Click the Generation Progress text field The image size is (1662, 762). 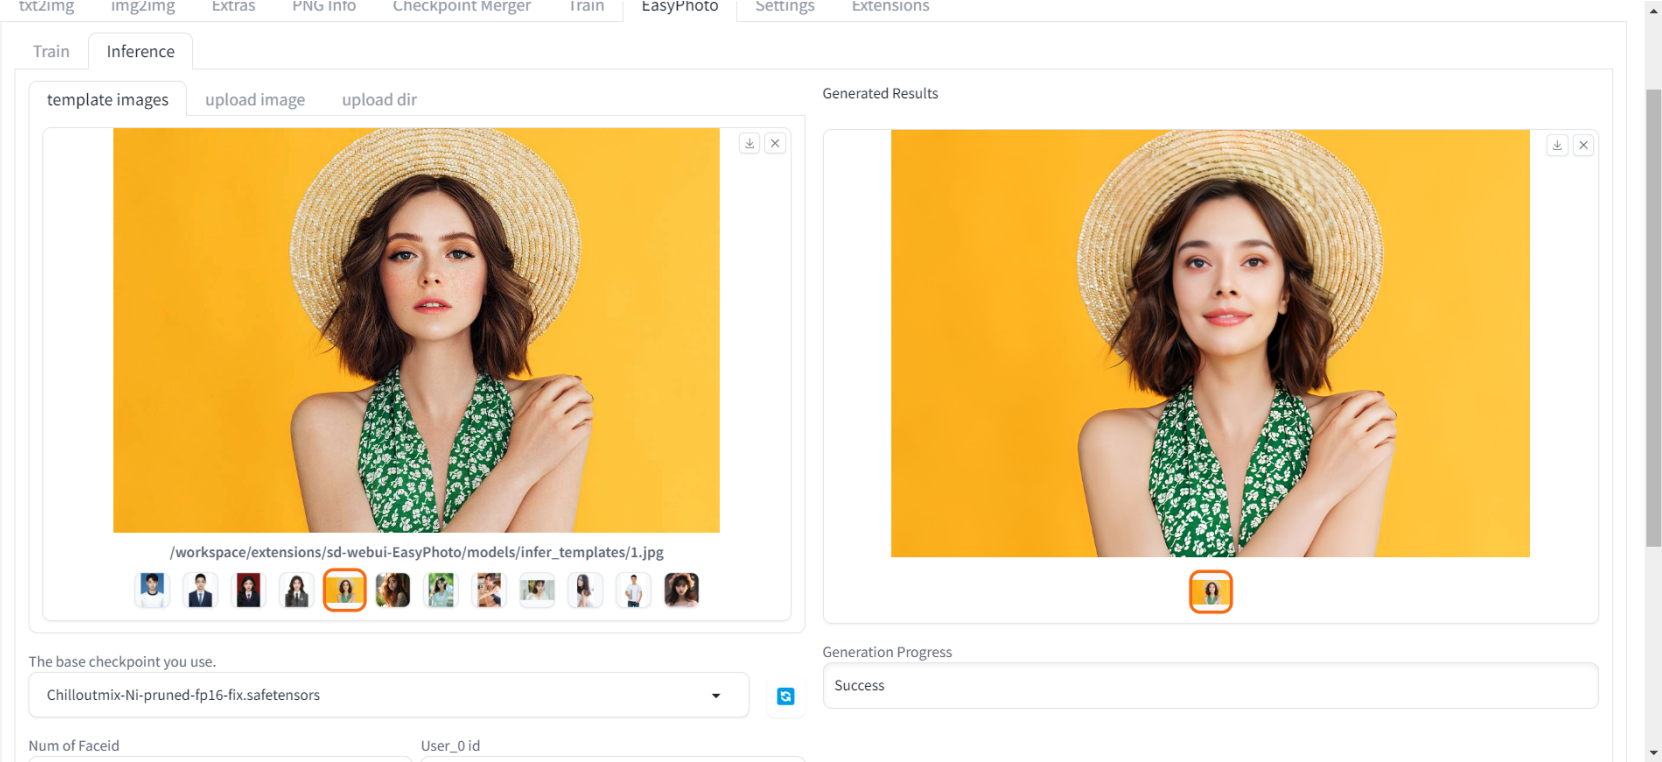click(1209, 686)
